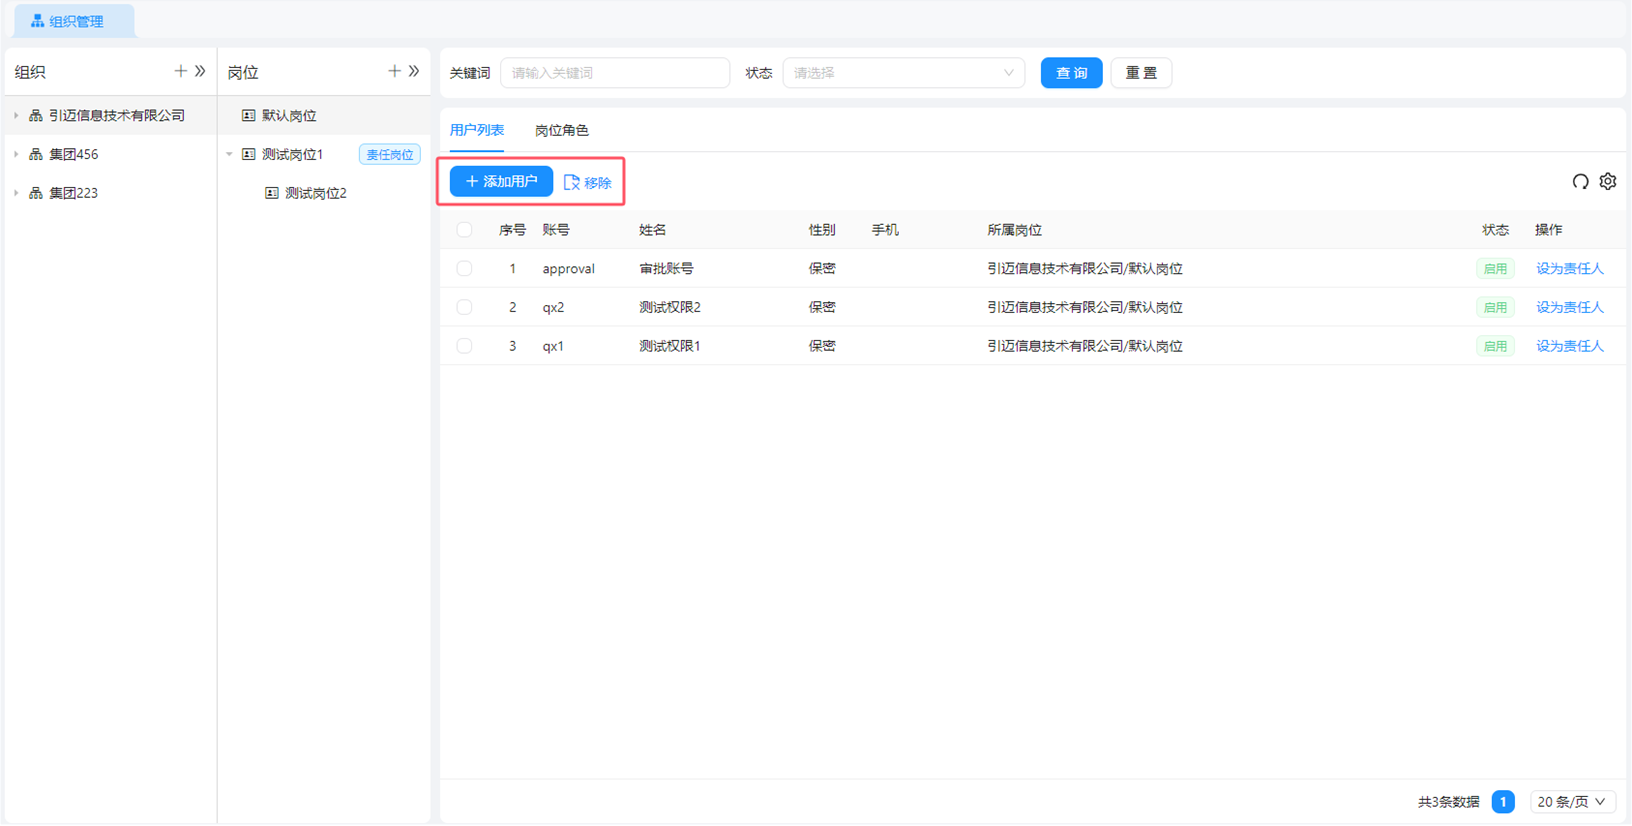The image size is (1632, 826).
Task: Click the refresh icon above the table
Action: point(1580,182)
